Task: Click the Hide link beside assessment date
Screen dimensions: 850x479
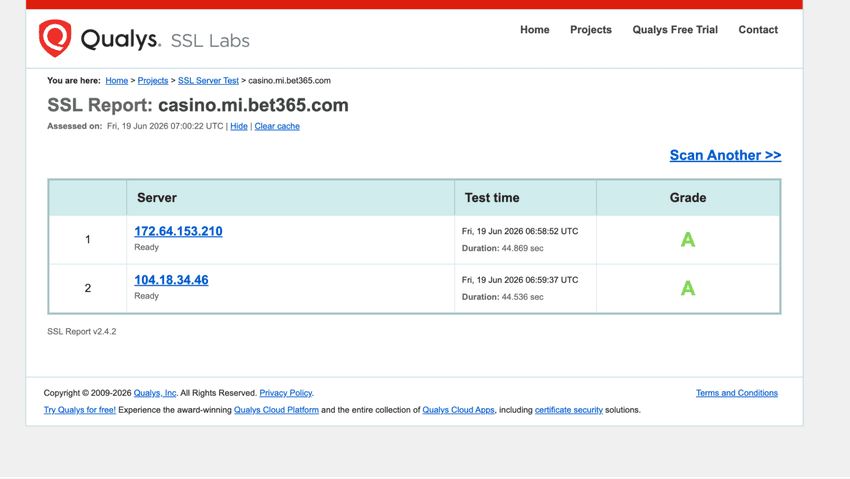Action: 239,126
